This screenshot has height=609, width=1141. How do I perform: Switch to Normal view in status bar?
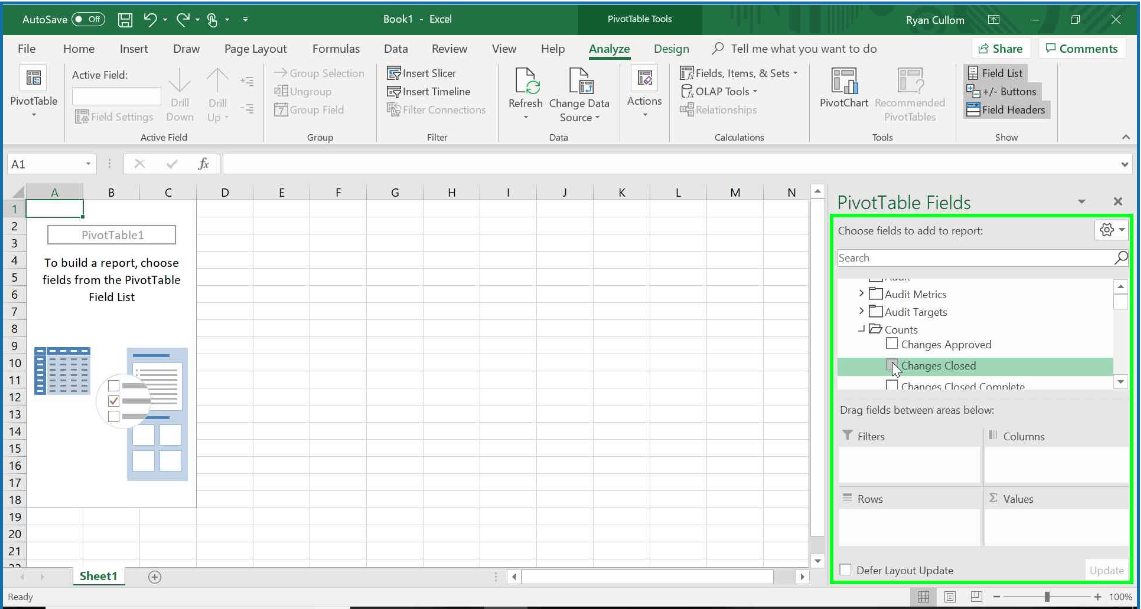(x=923, y=597)
